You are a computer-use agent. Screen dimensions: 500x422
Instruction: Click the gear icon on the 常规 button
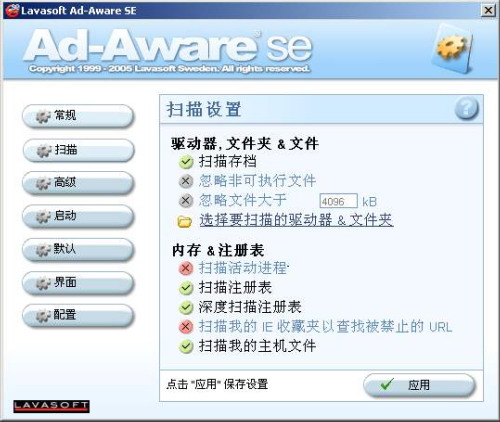click(44, 116)
